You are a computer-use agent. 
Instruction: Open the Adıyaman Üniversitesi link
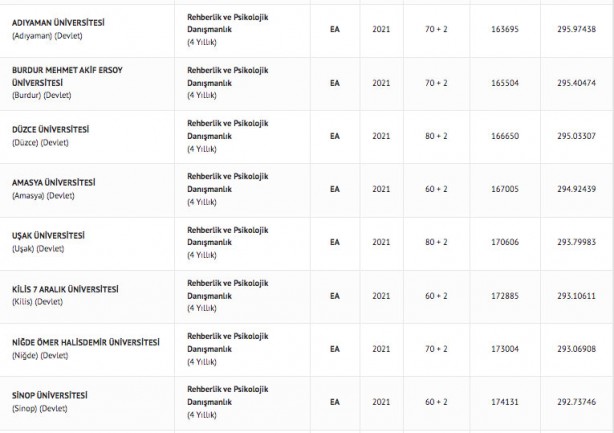pyautogui.click(x=59, y=22)
